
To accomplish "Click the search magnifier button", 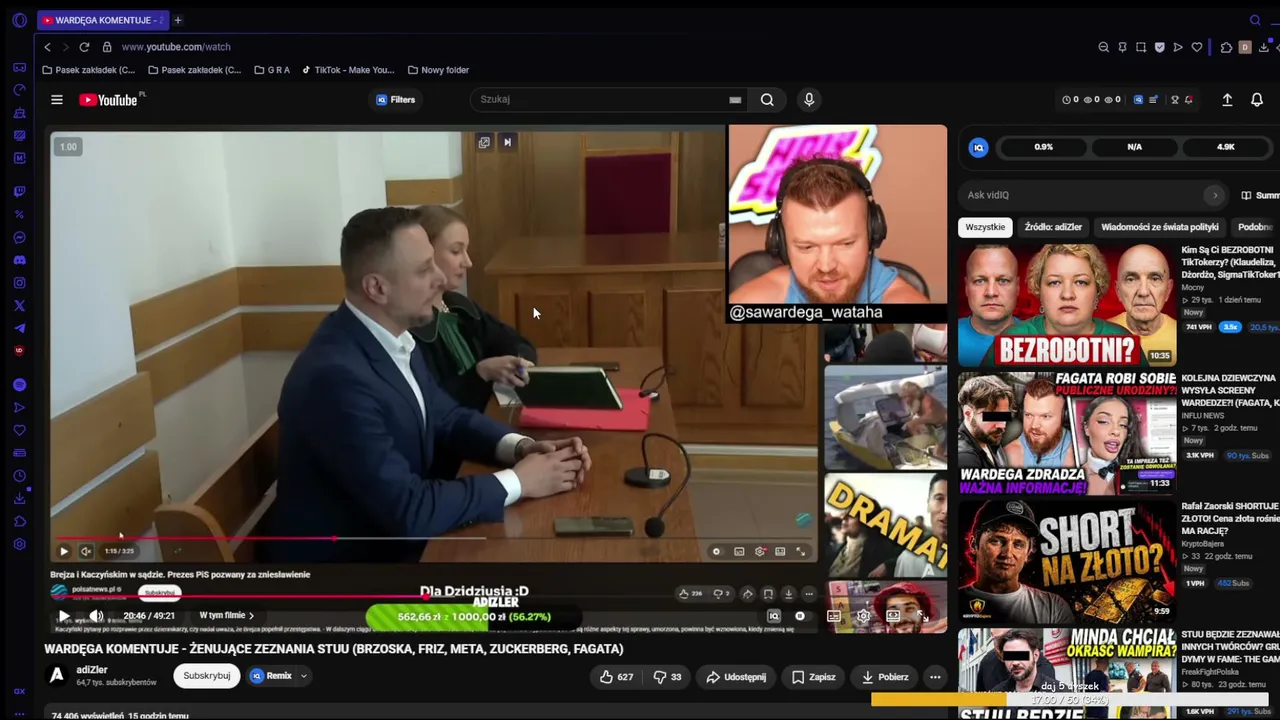I will point(767,100).
